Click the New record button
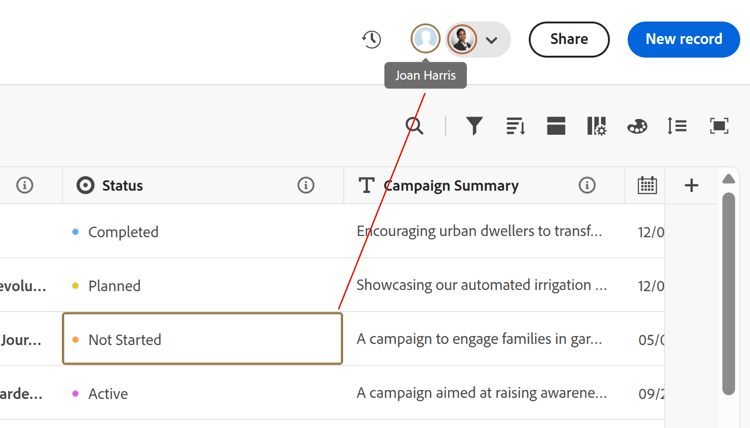Image resolution: width=750 pixels, height=428 pixels. pos(684,39)
